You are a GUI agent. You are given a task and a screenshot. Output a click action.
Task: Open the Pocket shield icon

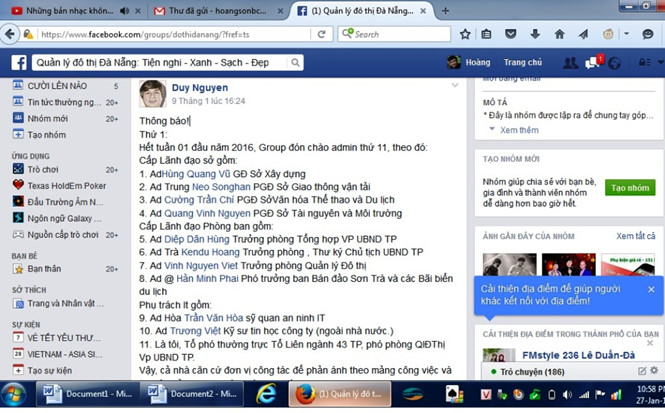[x=511, y=34]
